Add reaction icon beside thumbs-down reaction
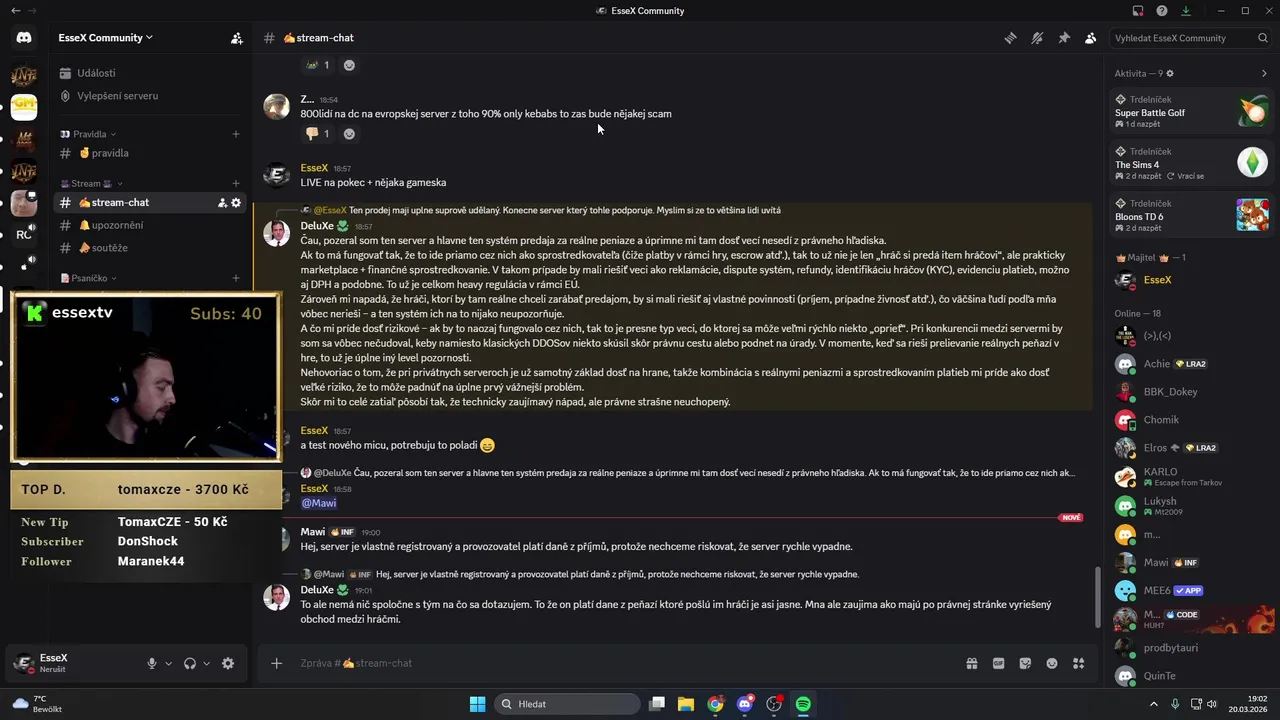The image size is (1280, 720). (x=349, y=133)
